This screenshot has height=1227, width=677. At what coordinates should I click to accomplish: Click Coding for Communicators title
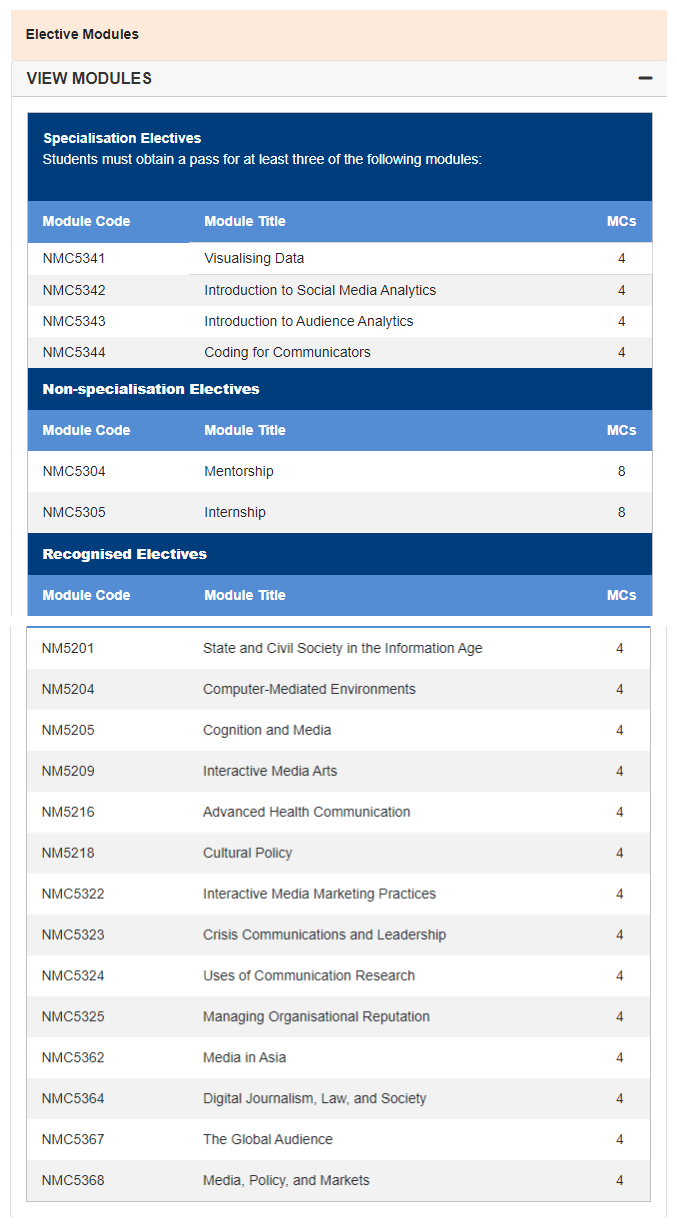[287, 352]
